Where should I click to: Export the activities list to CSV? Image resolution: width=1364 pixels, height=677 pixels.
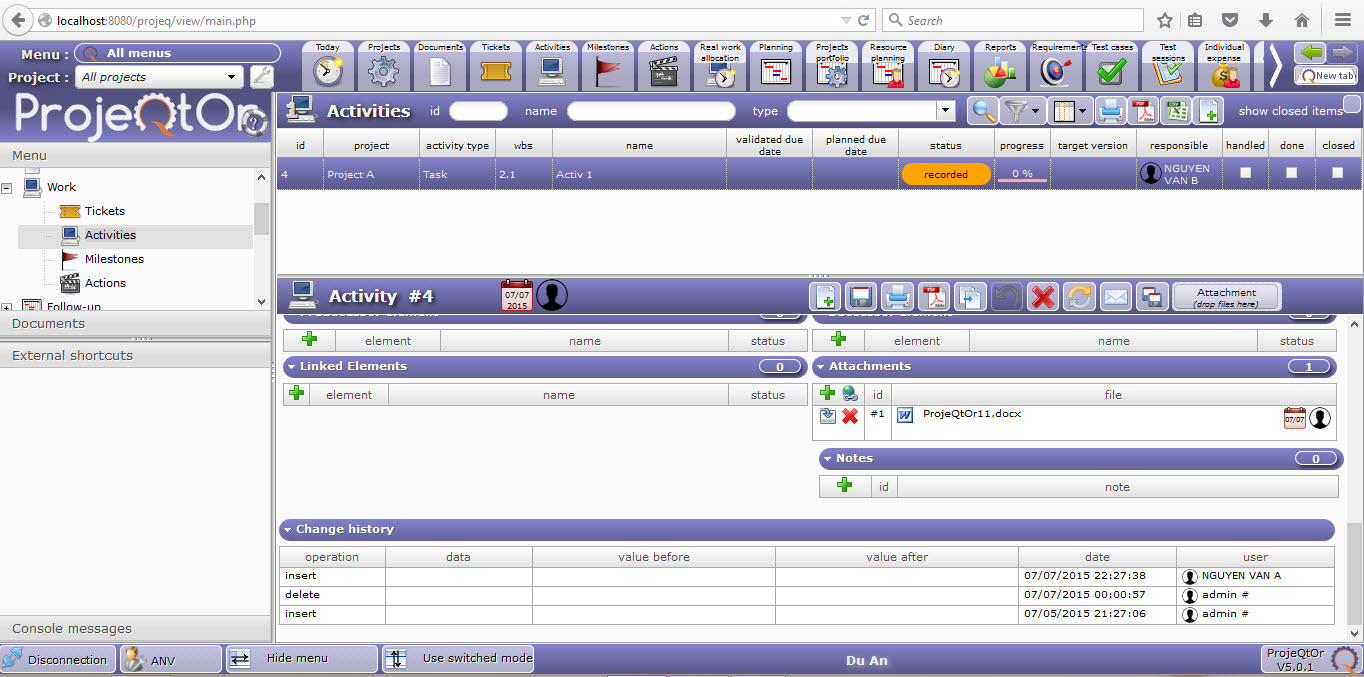(x=1176, y=111)
